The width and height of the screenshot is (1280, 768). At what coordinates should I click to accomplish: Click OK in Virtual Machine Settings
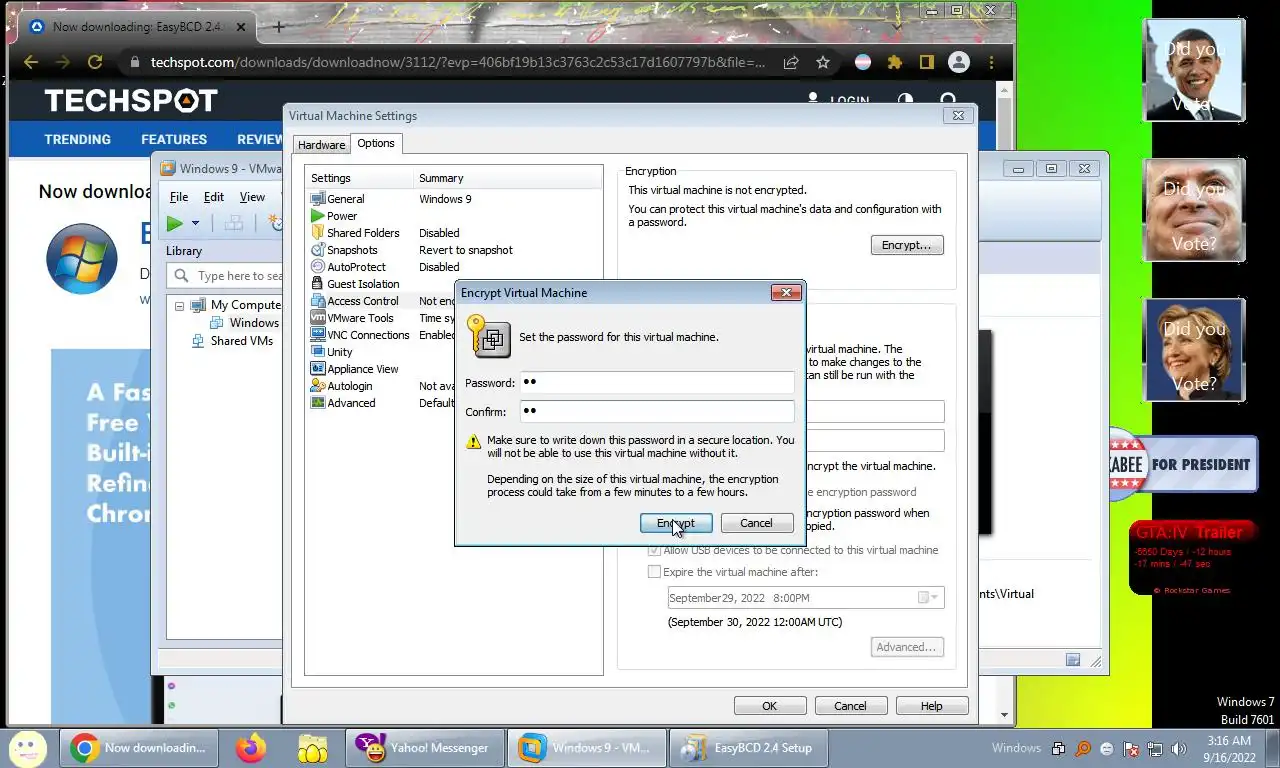(769, 706)
